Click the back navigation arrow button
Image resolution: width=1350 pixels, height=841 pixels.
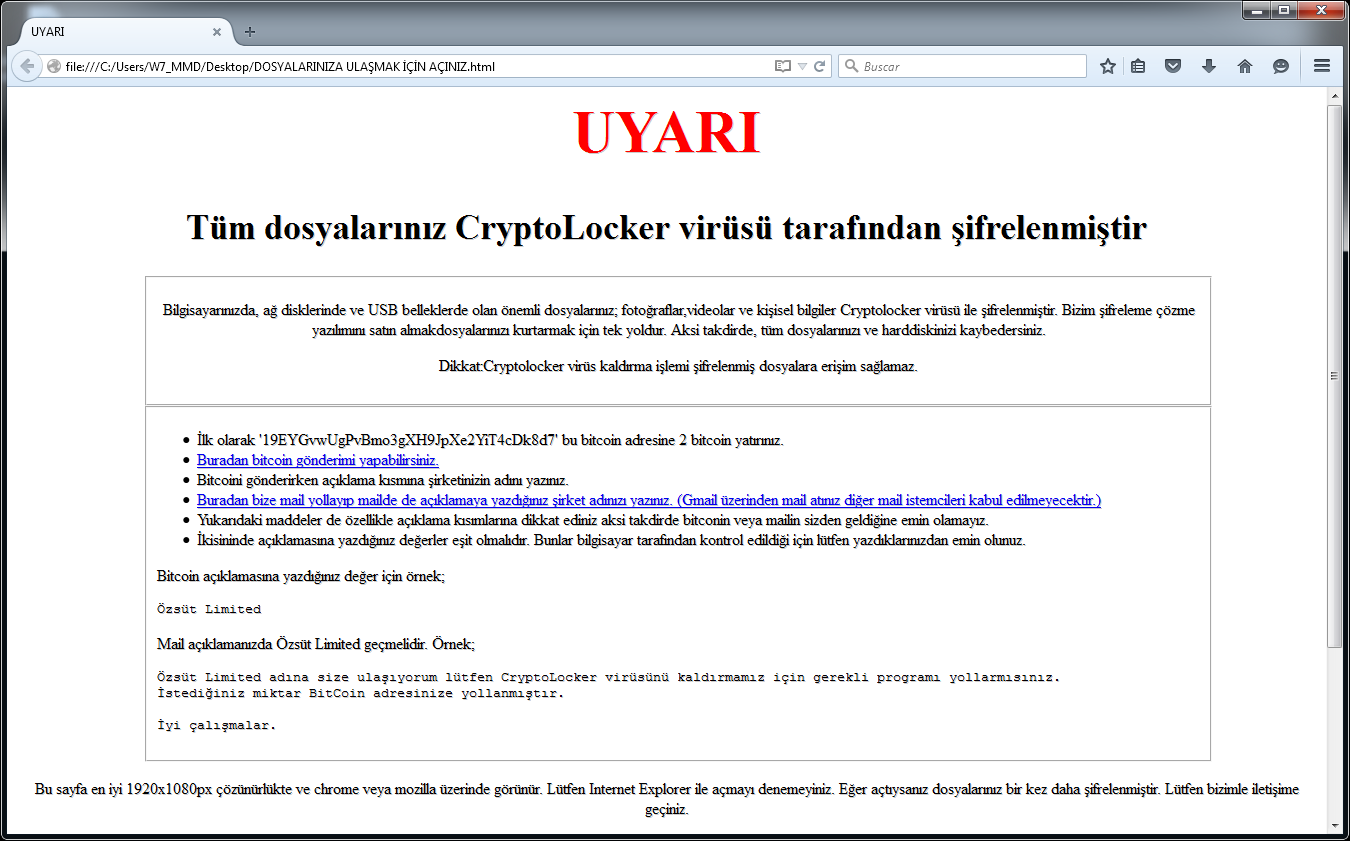27,66
